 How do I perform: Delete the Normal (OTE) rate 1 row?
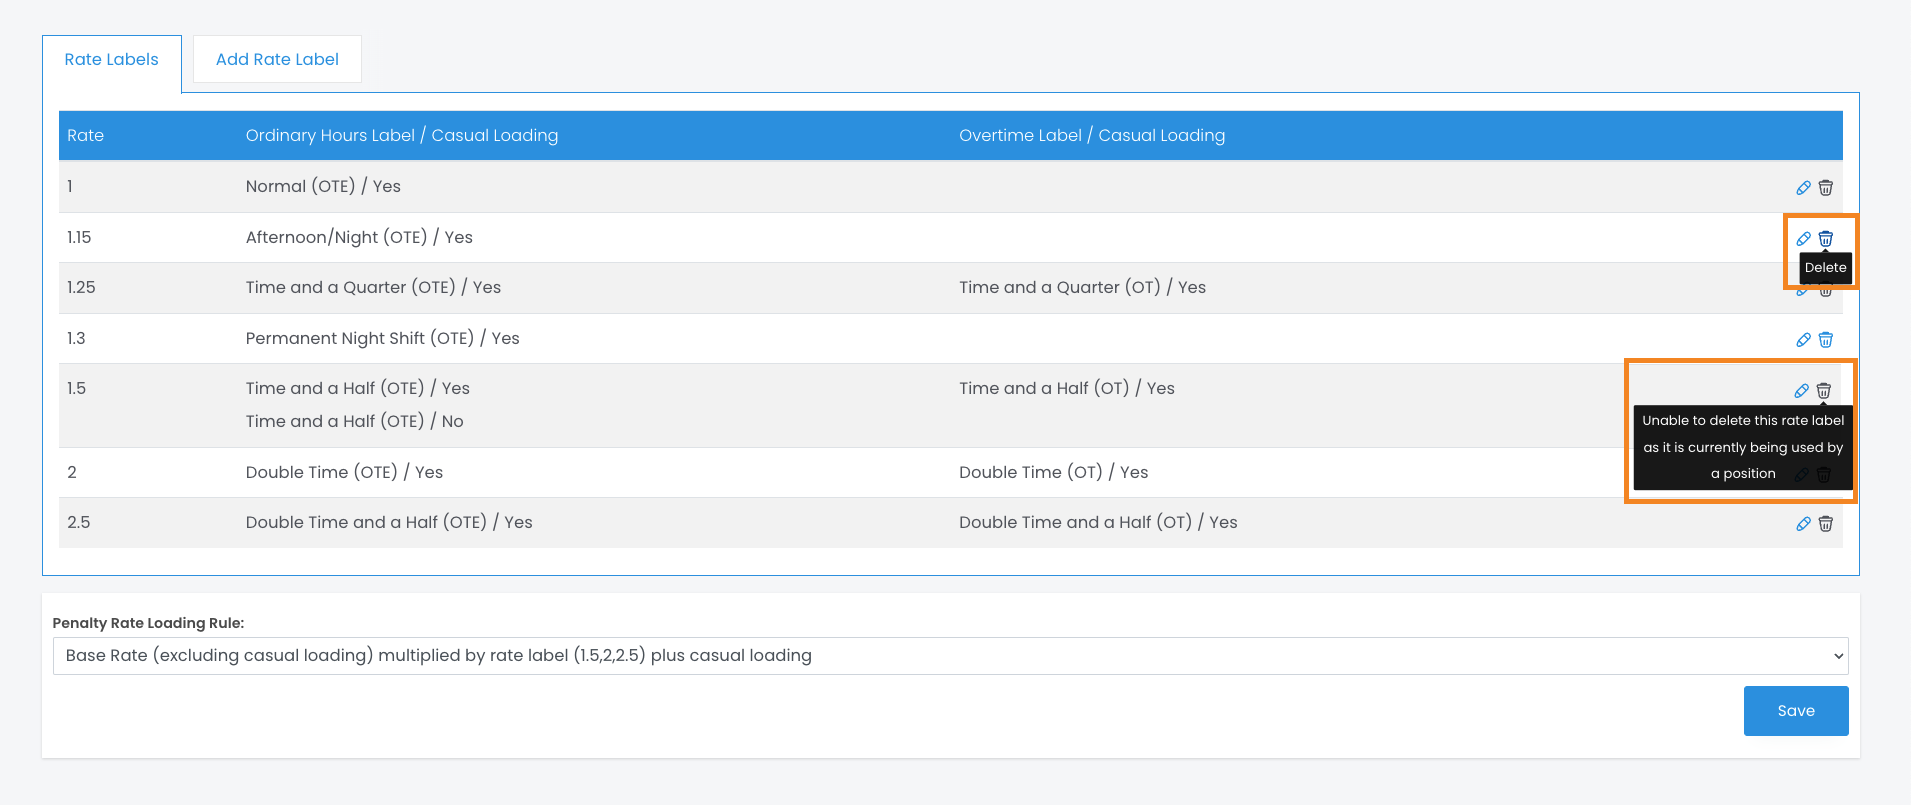[x=1825, y=188]
